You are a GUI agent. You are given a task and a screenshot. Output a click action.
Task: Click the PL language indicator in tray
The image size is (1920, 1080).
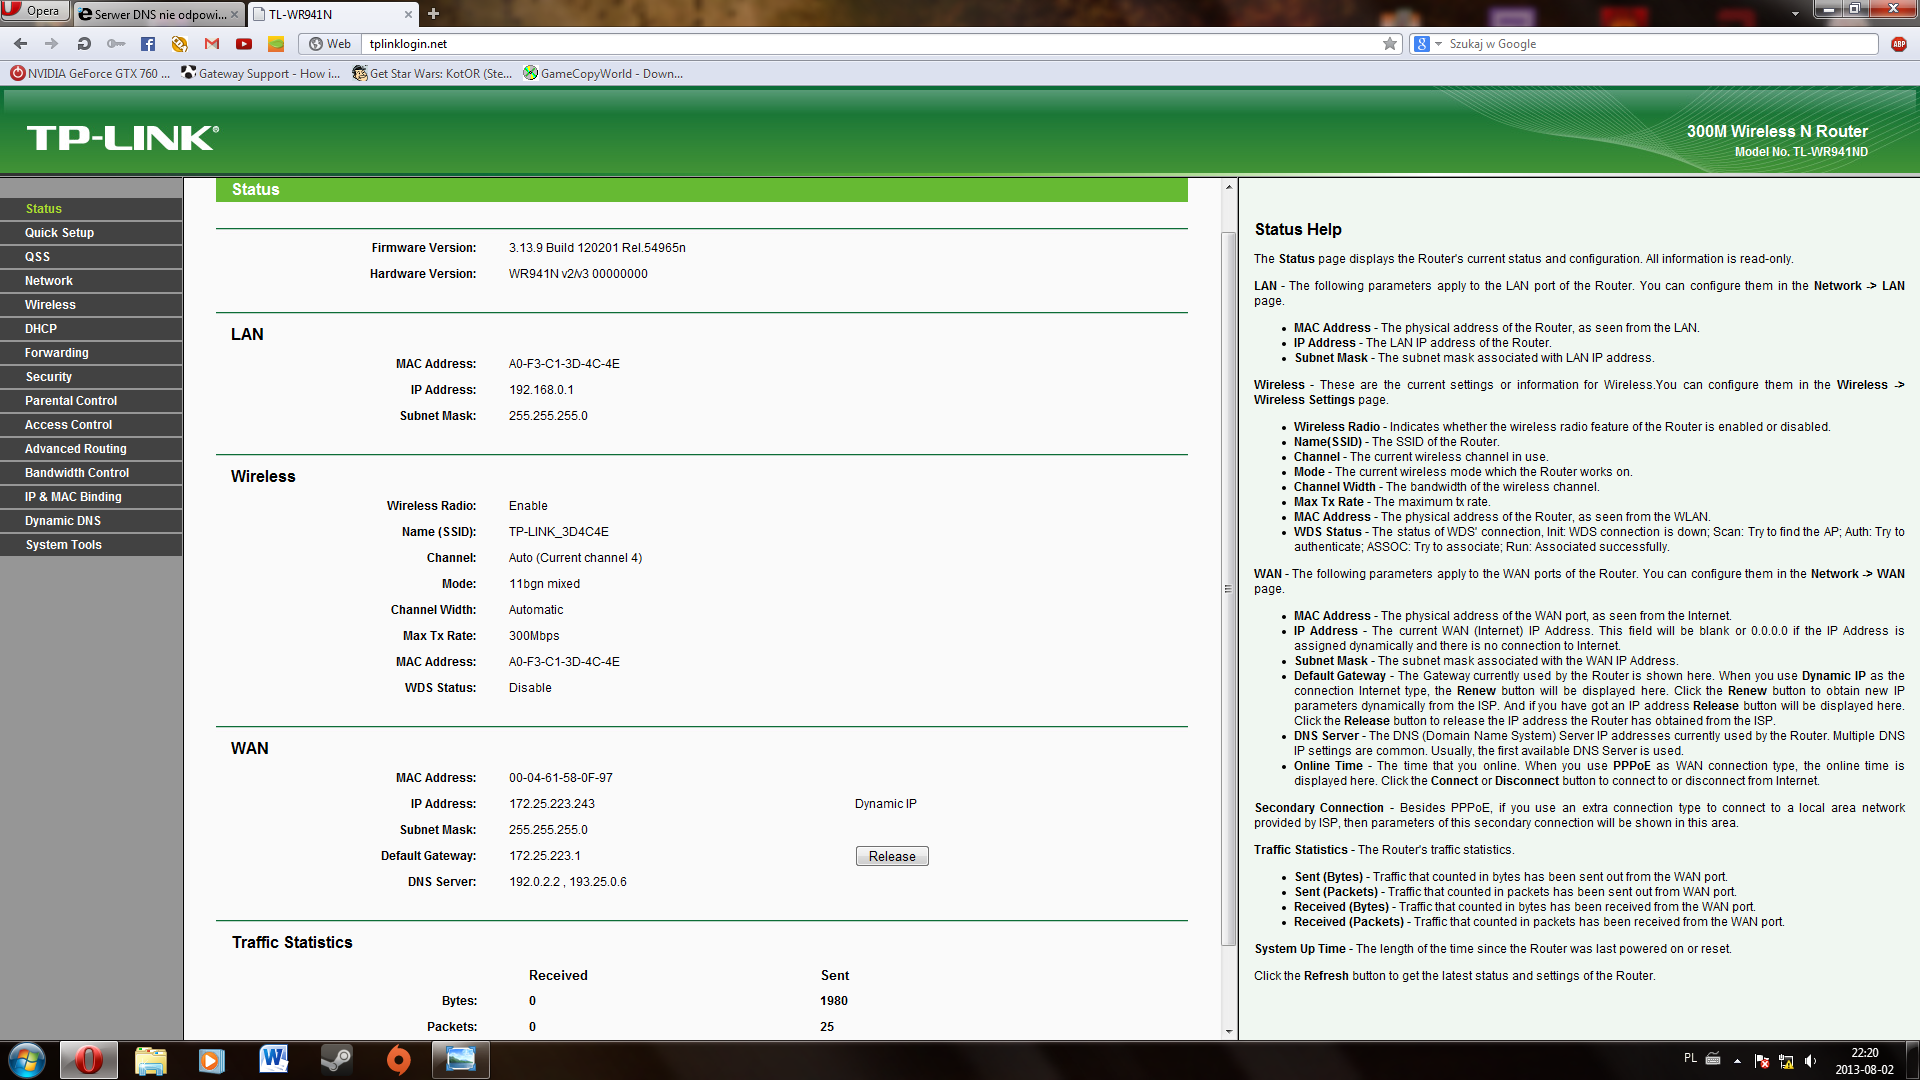1690,1058
